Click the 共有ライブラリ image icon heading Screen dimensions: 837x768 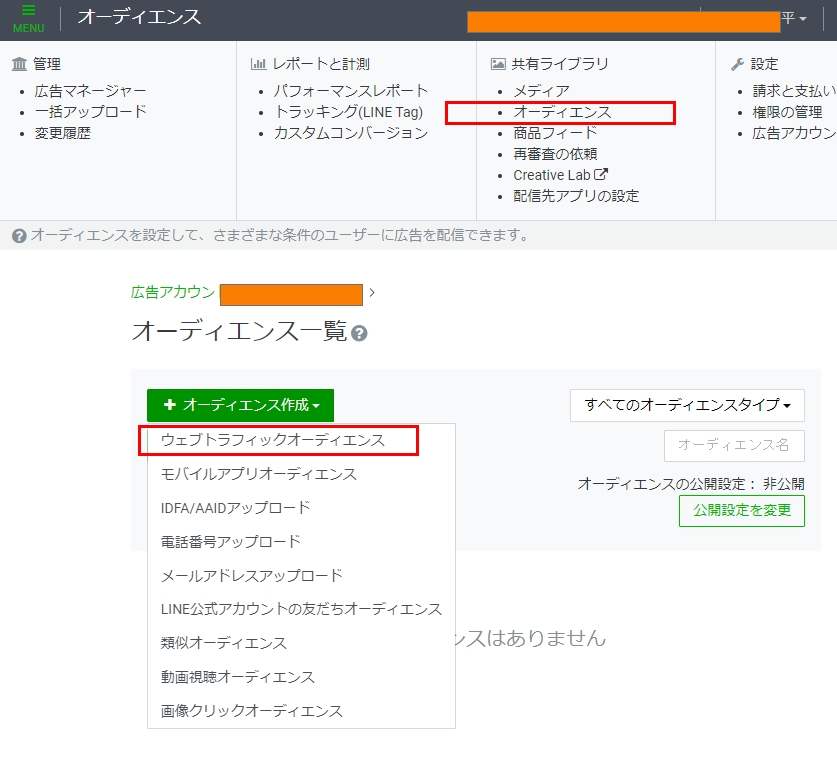(x=498, y=64)
